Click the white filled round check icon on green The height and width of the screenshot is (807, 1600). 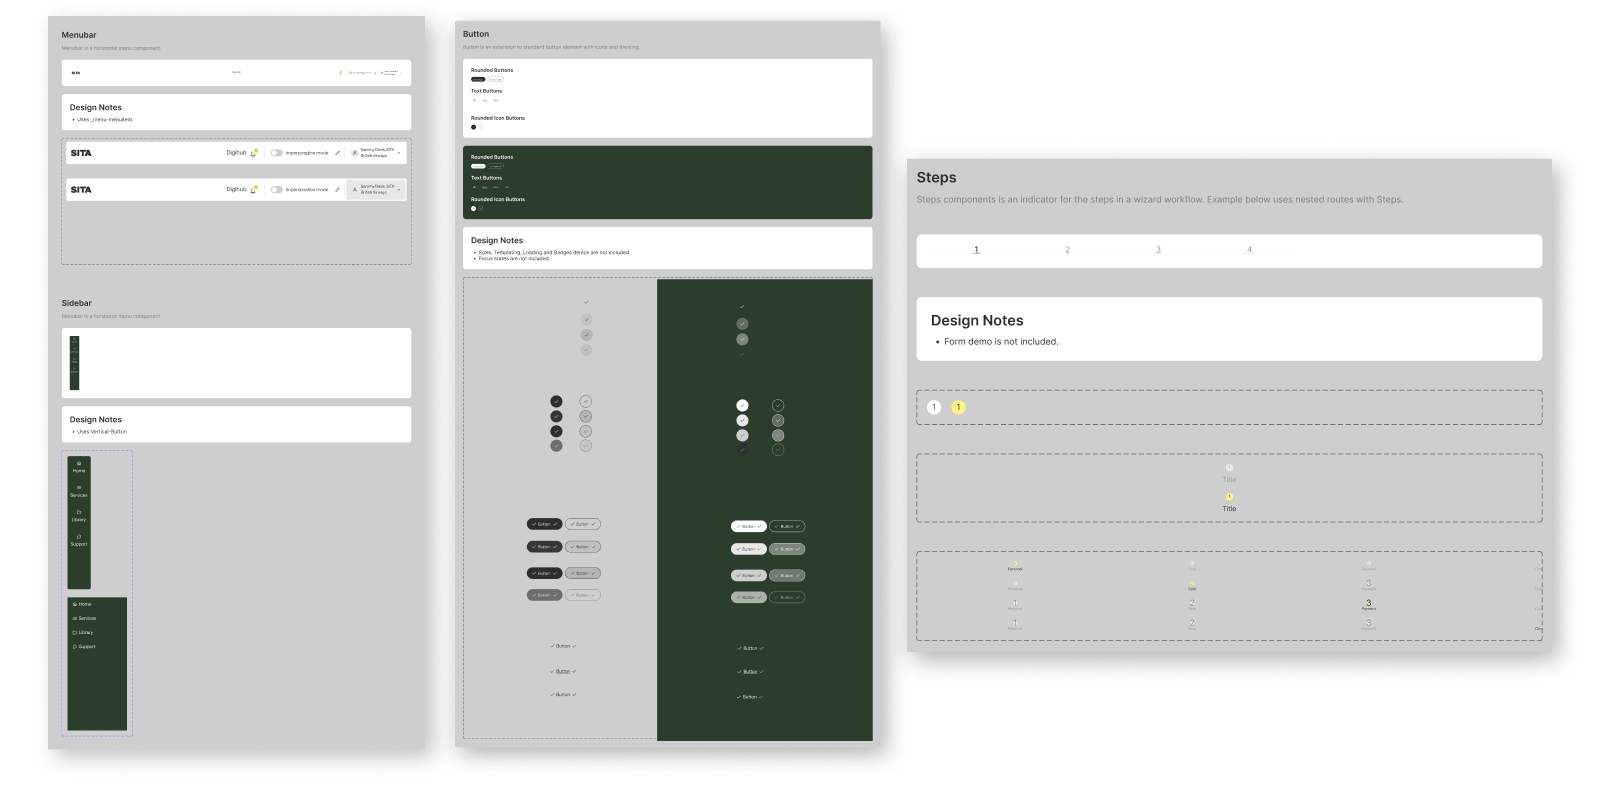click(x=742, y=405)
